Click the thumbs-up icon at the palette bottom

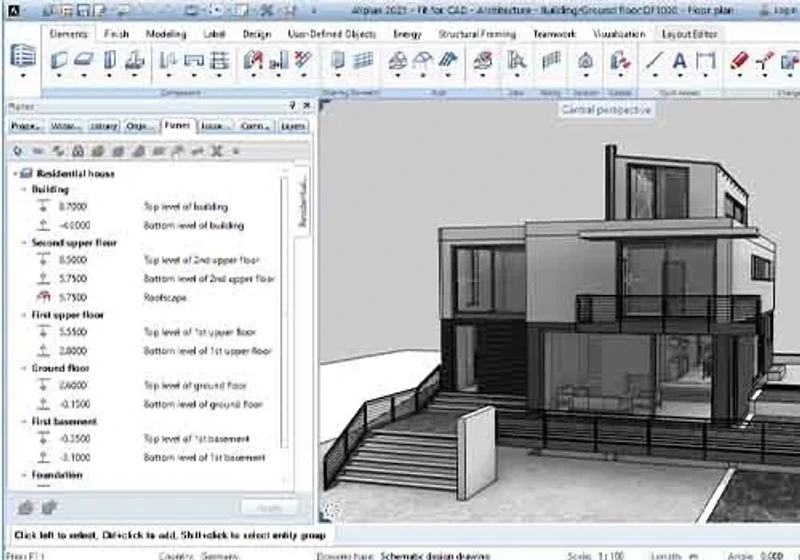pos(26,507)
